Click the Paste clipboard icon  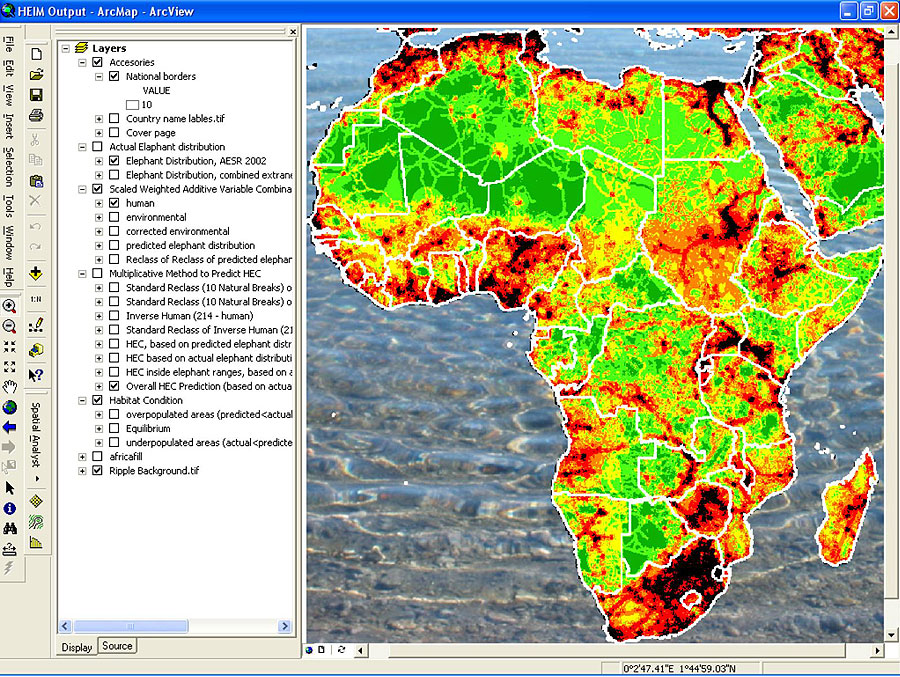tap(36, 181)
